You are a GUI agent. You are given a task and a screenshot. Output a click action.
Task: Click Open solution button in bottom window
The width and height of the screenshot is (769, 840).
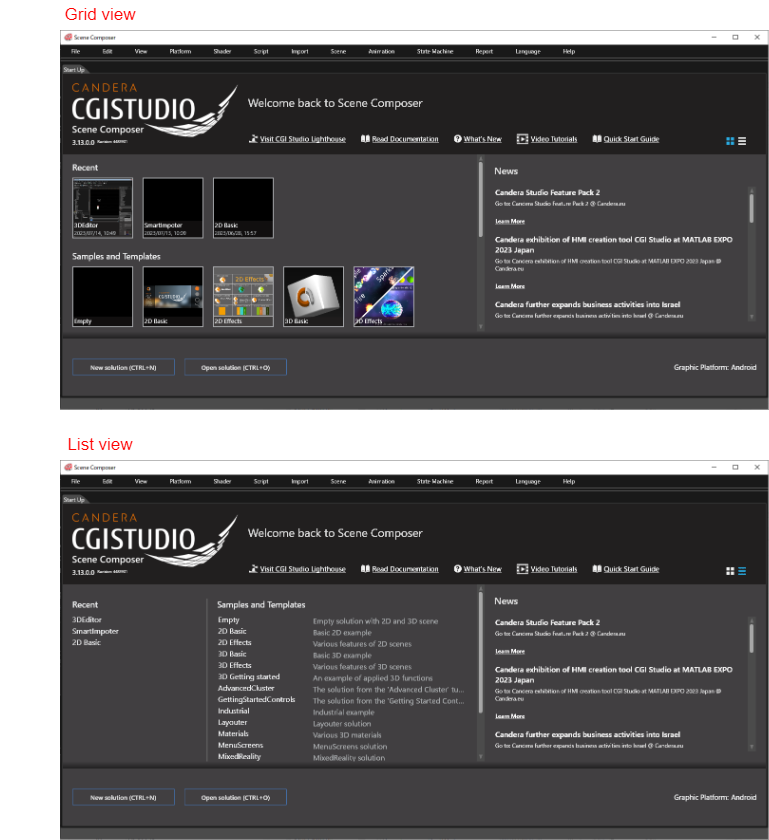235,797
